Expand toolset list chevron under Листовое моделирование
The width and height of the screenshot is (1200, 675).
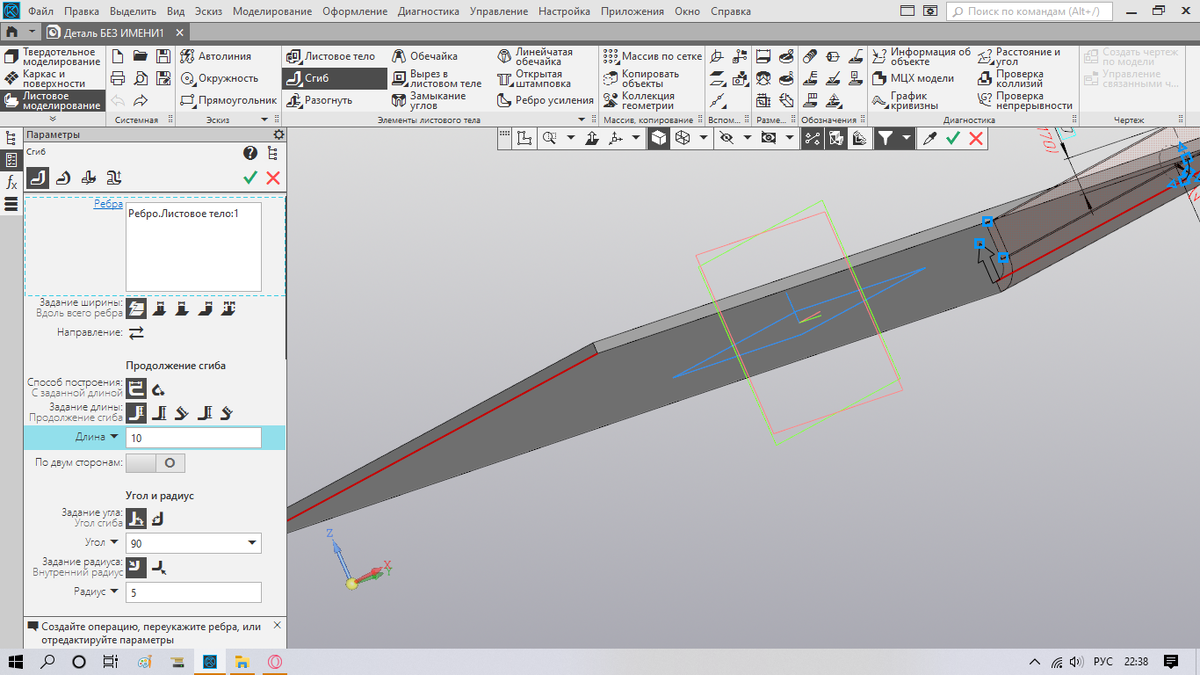coord(52,119)
